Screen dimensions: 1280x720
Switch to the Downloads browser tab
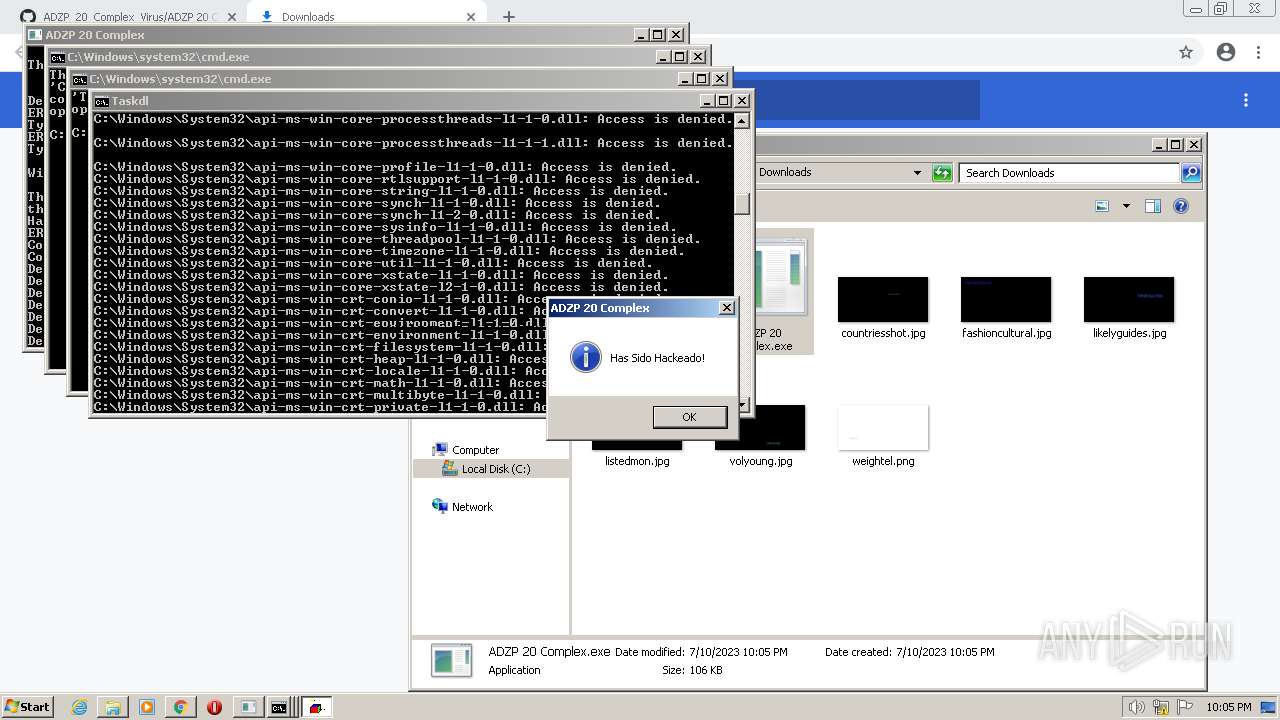click(308, 17)
